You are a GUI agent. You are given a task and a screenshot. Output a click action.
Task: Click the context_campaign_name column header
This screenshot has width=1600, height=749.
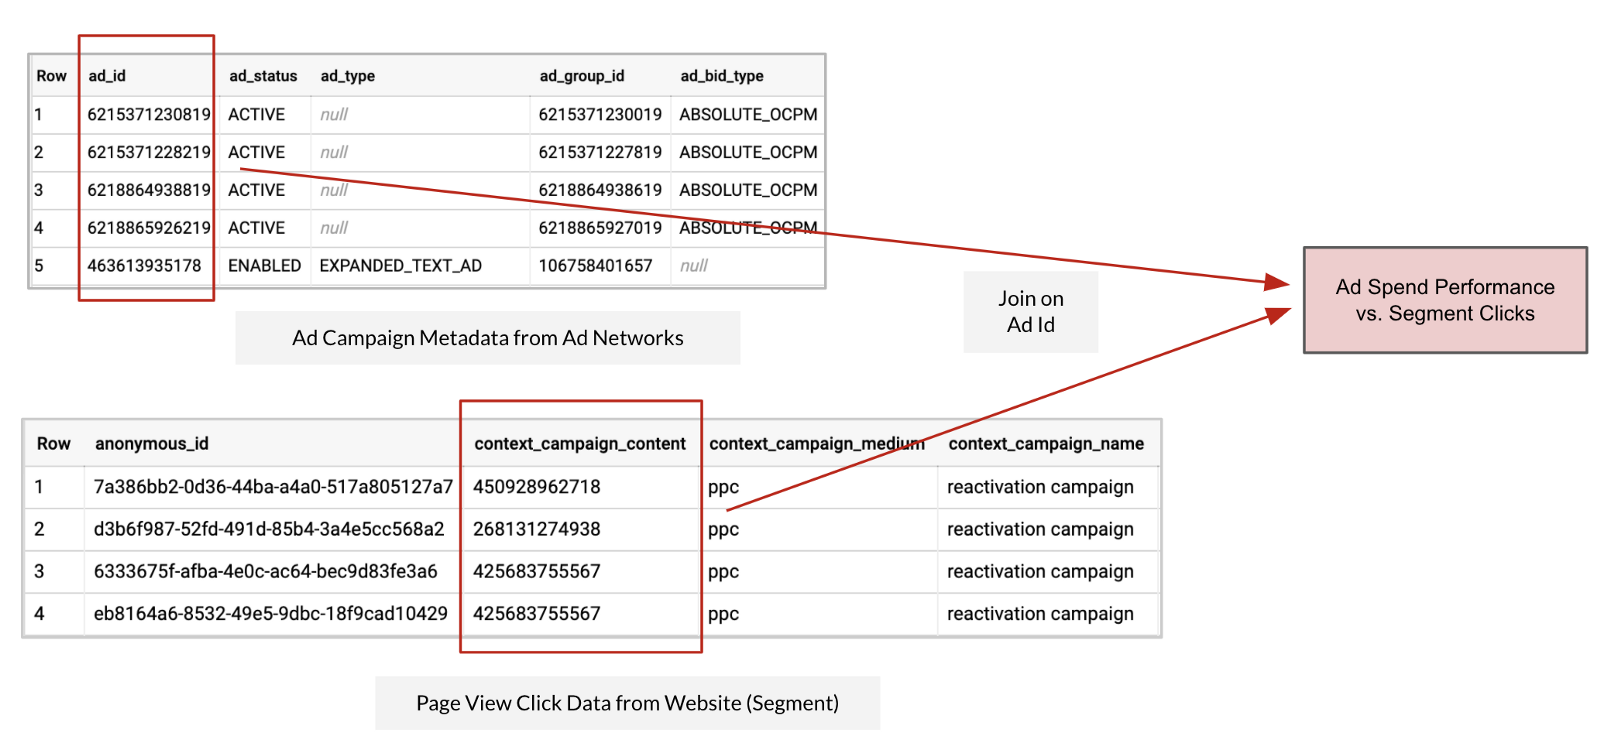pos(1045,444)
